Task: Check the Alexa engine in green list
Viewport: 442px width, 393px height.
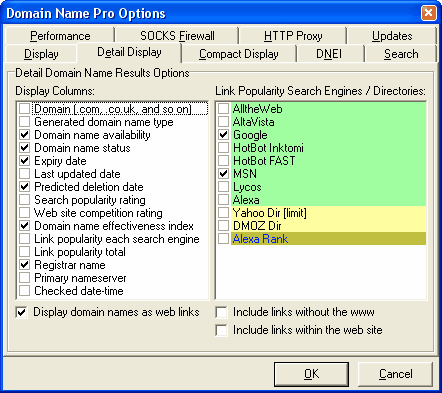Action: coord(223,200)
